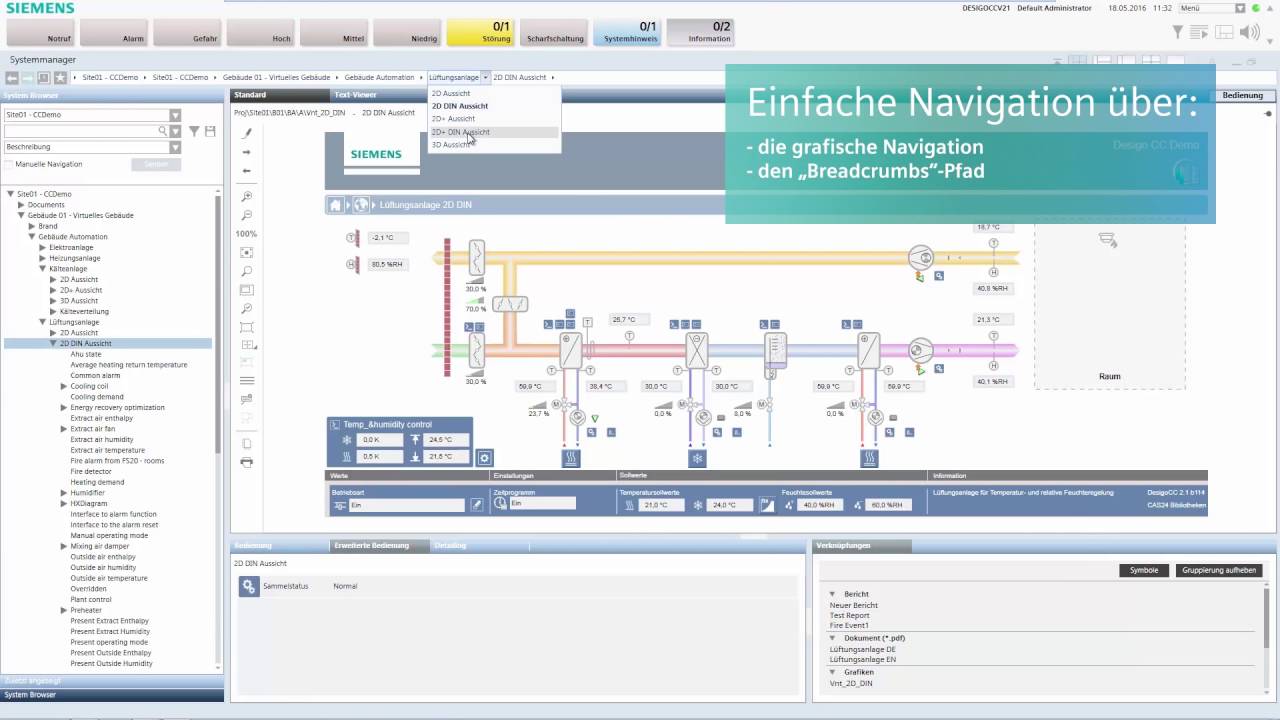The image size is (1280, 720).
Task: Click the Symbole button
Action: point(1144,570)
